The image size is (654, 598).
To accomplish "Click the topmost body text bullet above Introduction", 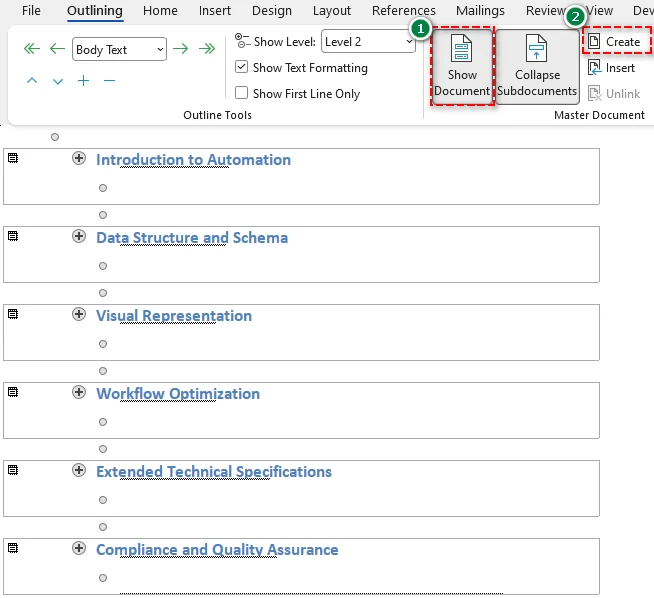I will point(55,137).
